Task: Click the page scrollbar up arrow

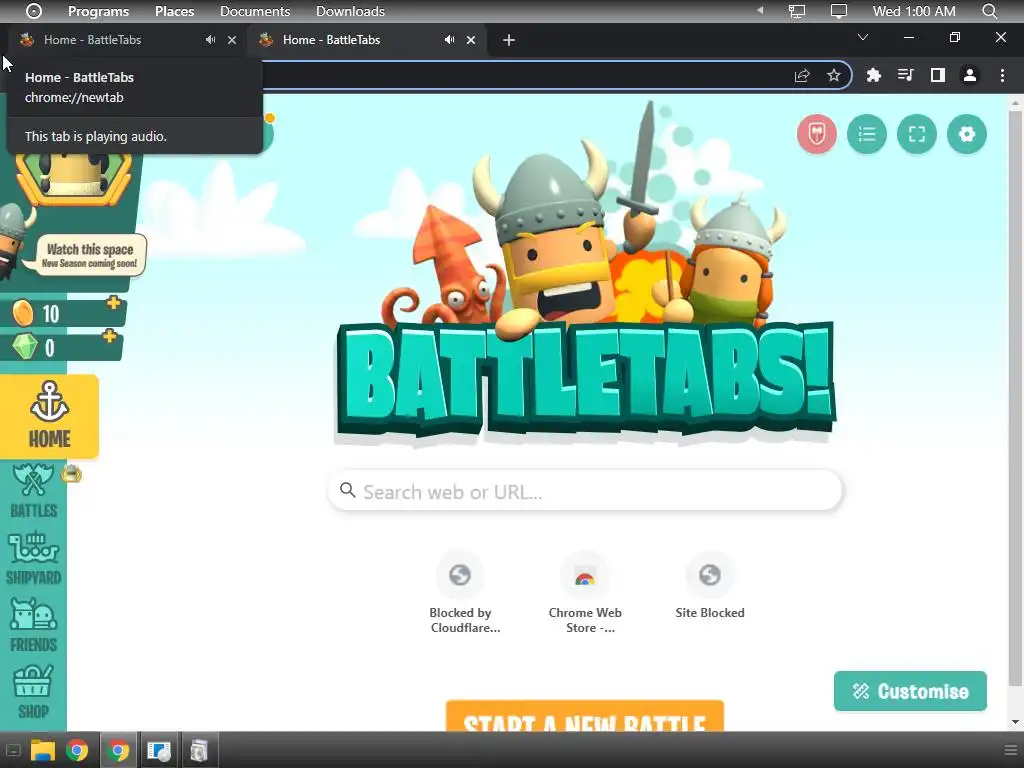Action: click(x=1016, y=103)
